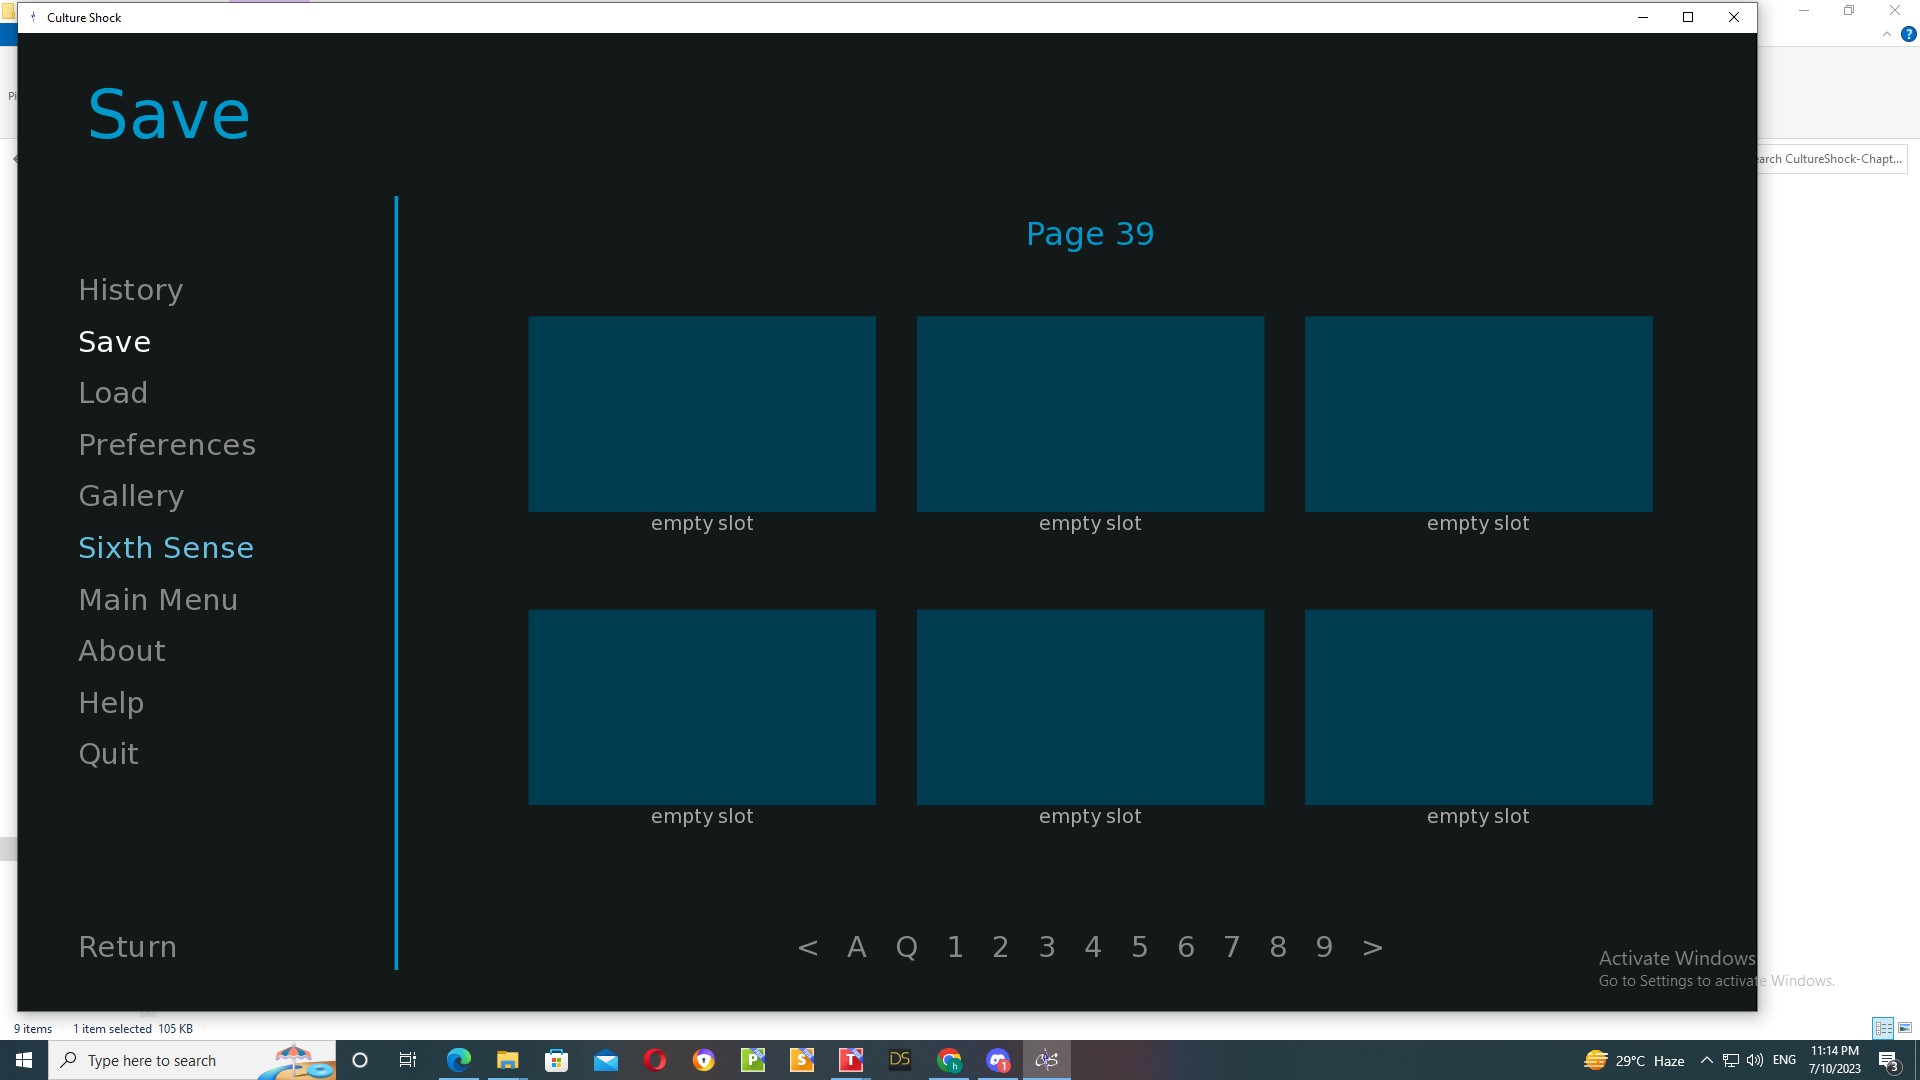Open the History menu

[x=129, y=289]
